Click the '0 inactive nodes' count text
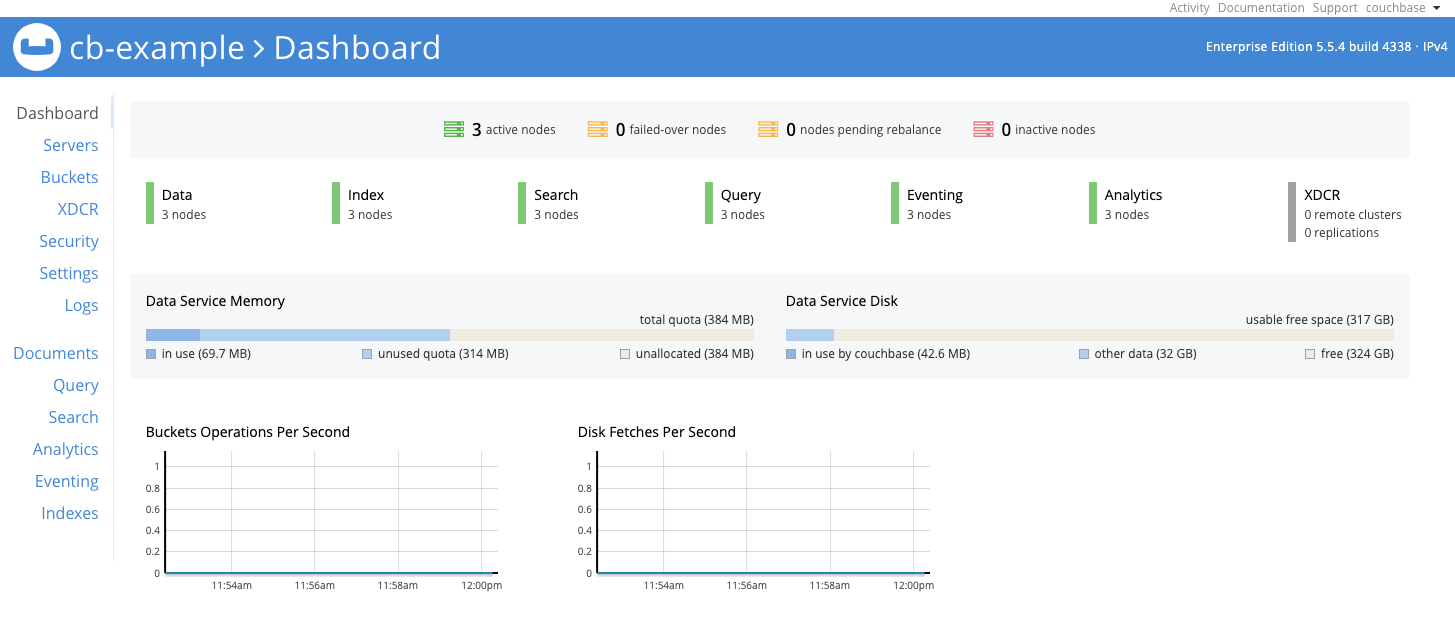The width and height of the screenshot is (1455, 618). [1049, 129]
